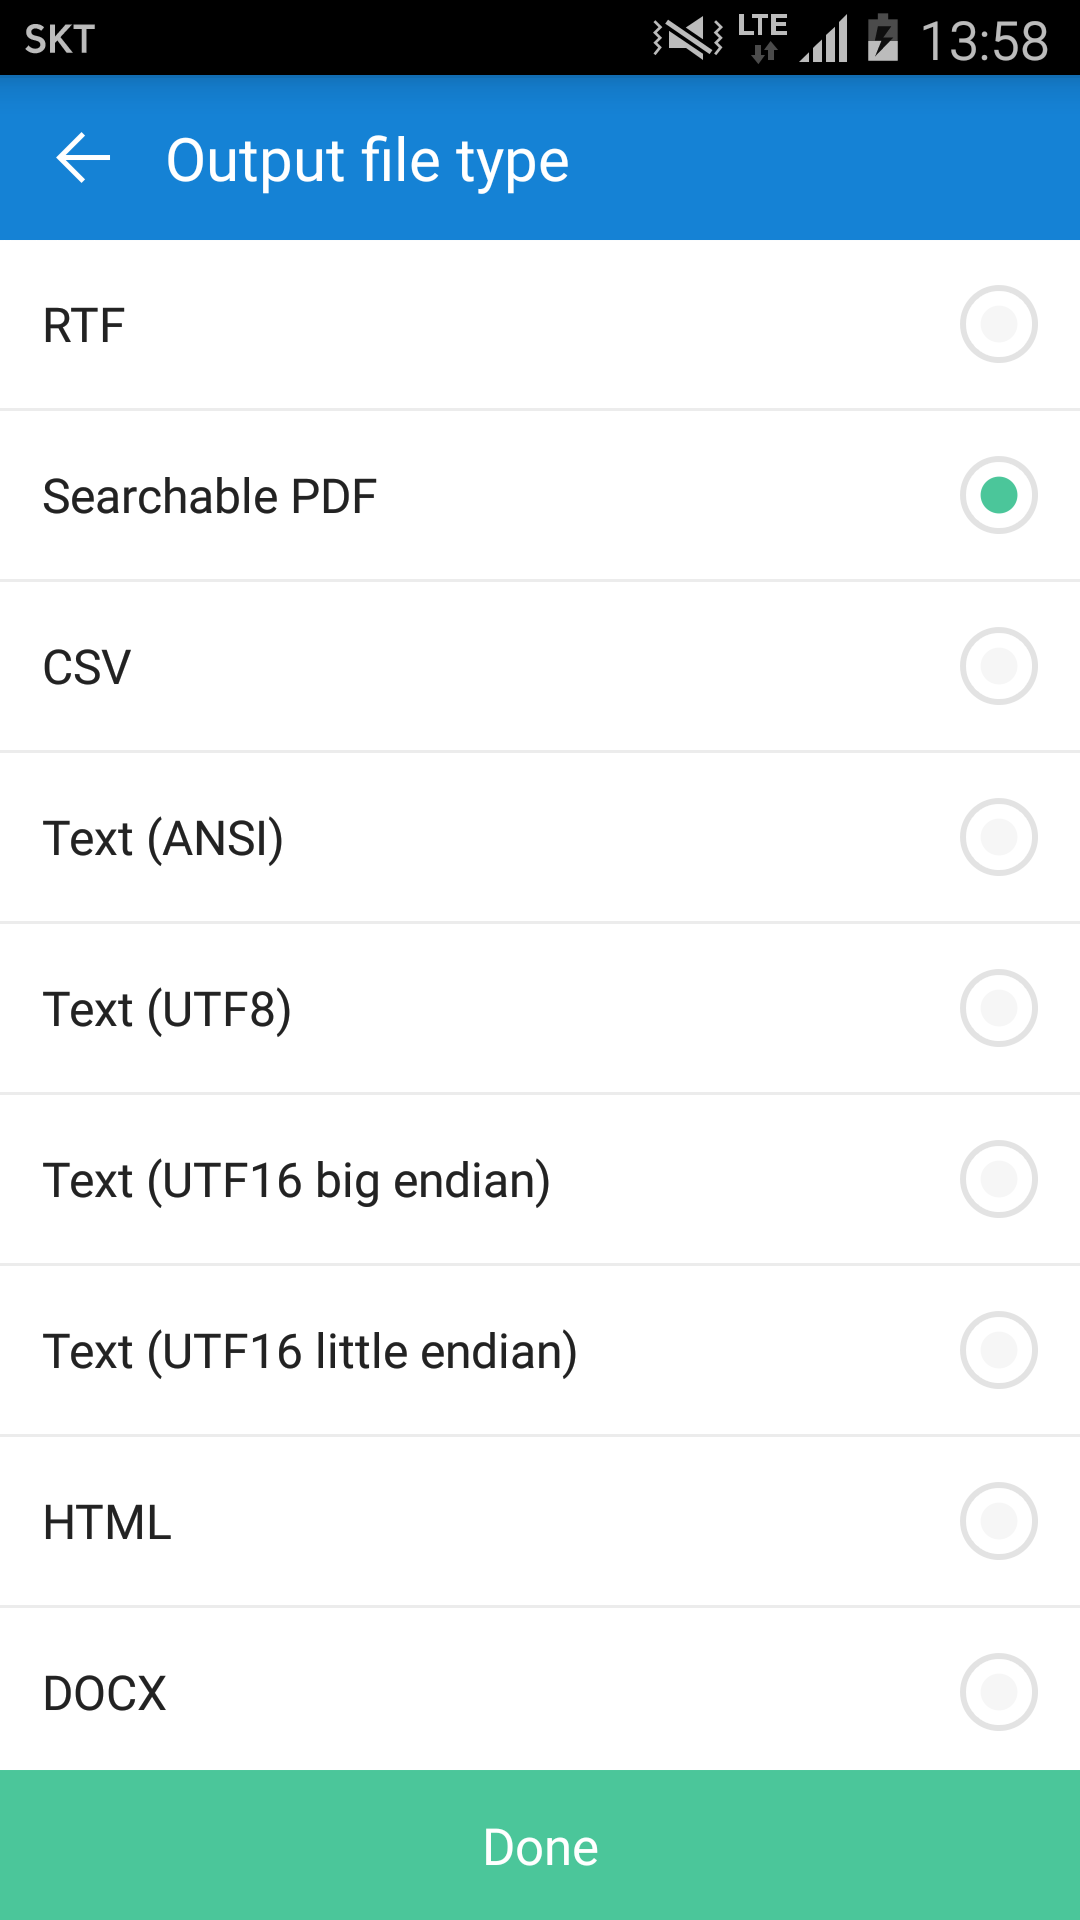
Task: Tap the DOCX option label
Action: click(105, 1694)
